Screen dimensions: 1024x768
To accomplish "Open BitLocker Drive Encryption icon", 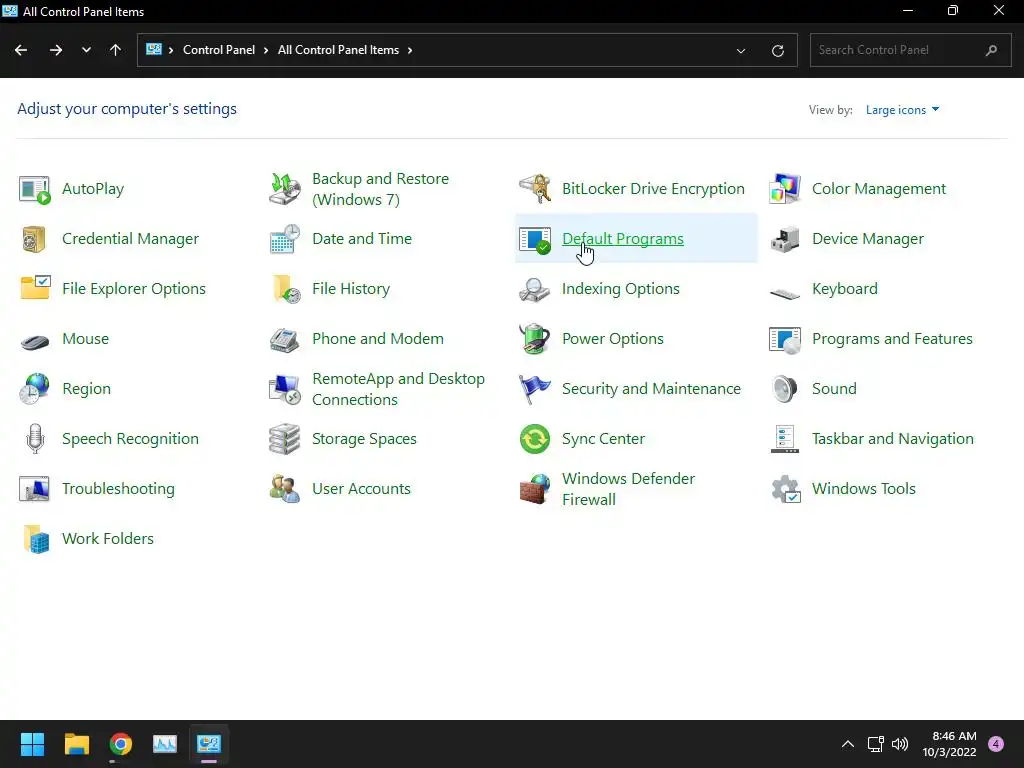I will coord(535,189).
